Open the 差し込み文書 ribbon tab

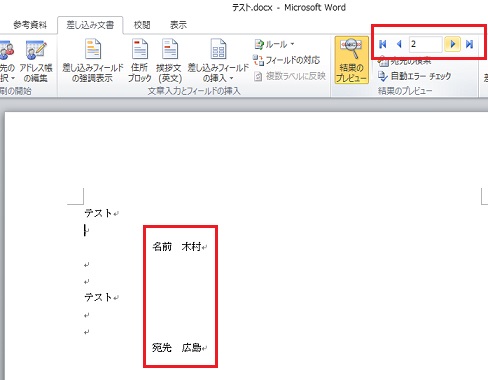[90, 25]
